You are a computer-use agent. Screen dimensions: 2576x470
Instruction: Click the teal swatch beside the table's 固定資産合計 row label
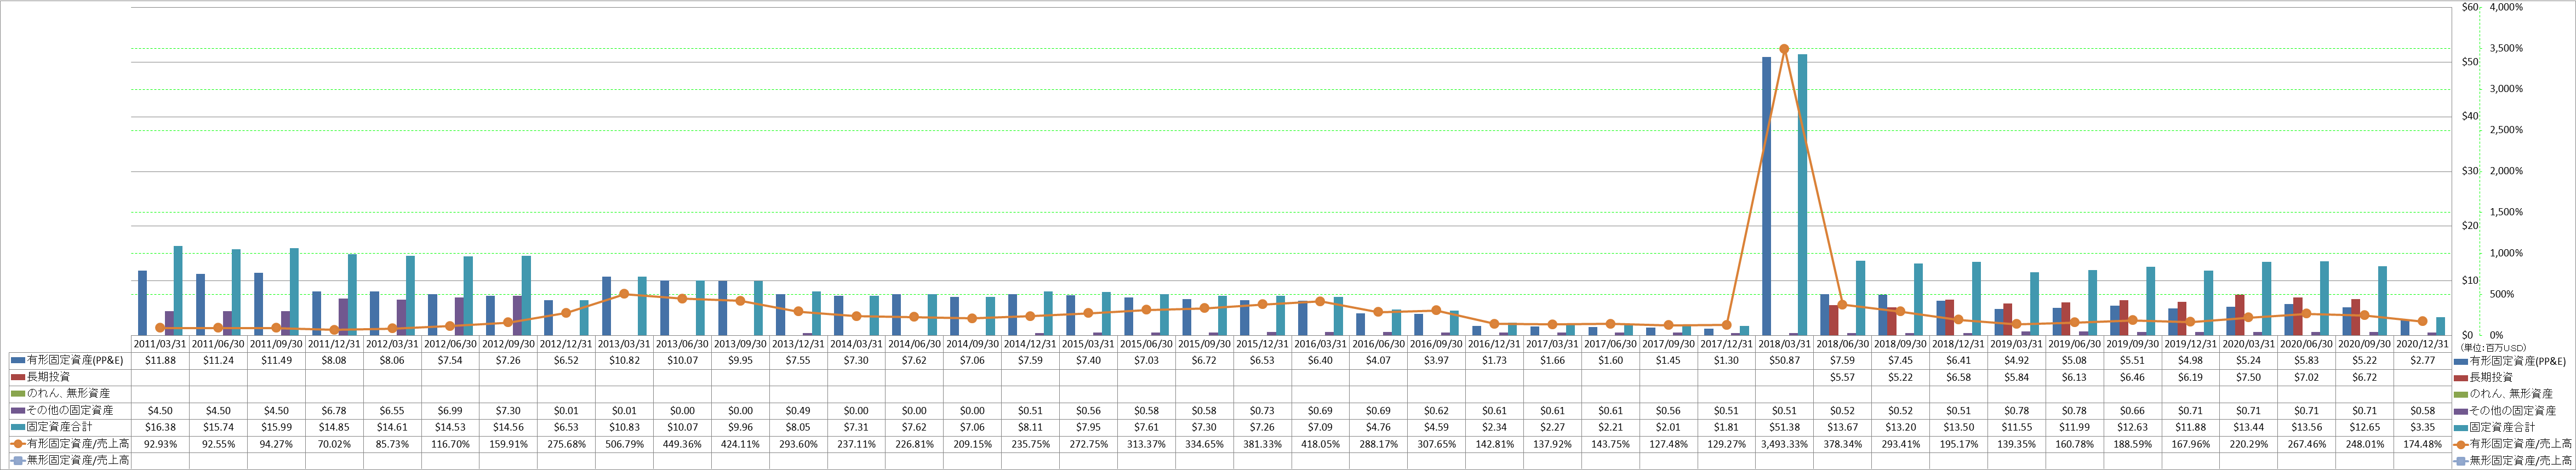point(18,427)
